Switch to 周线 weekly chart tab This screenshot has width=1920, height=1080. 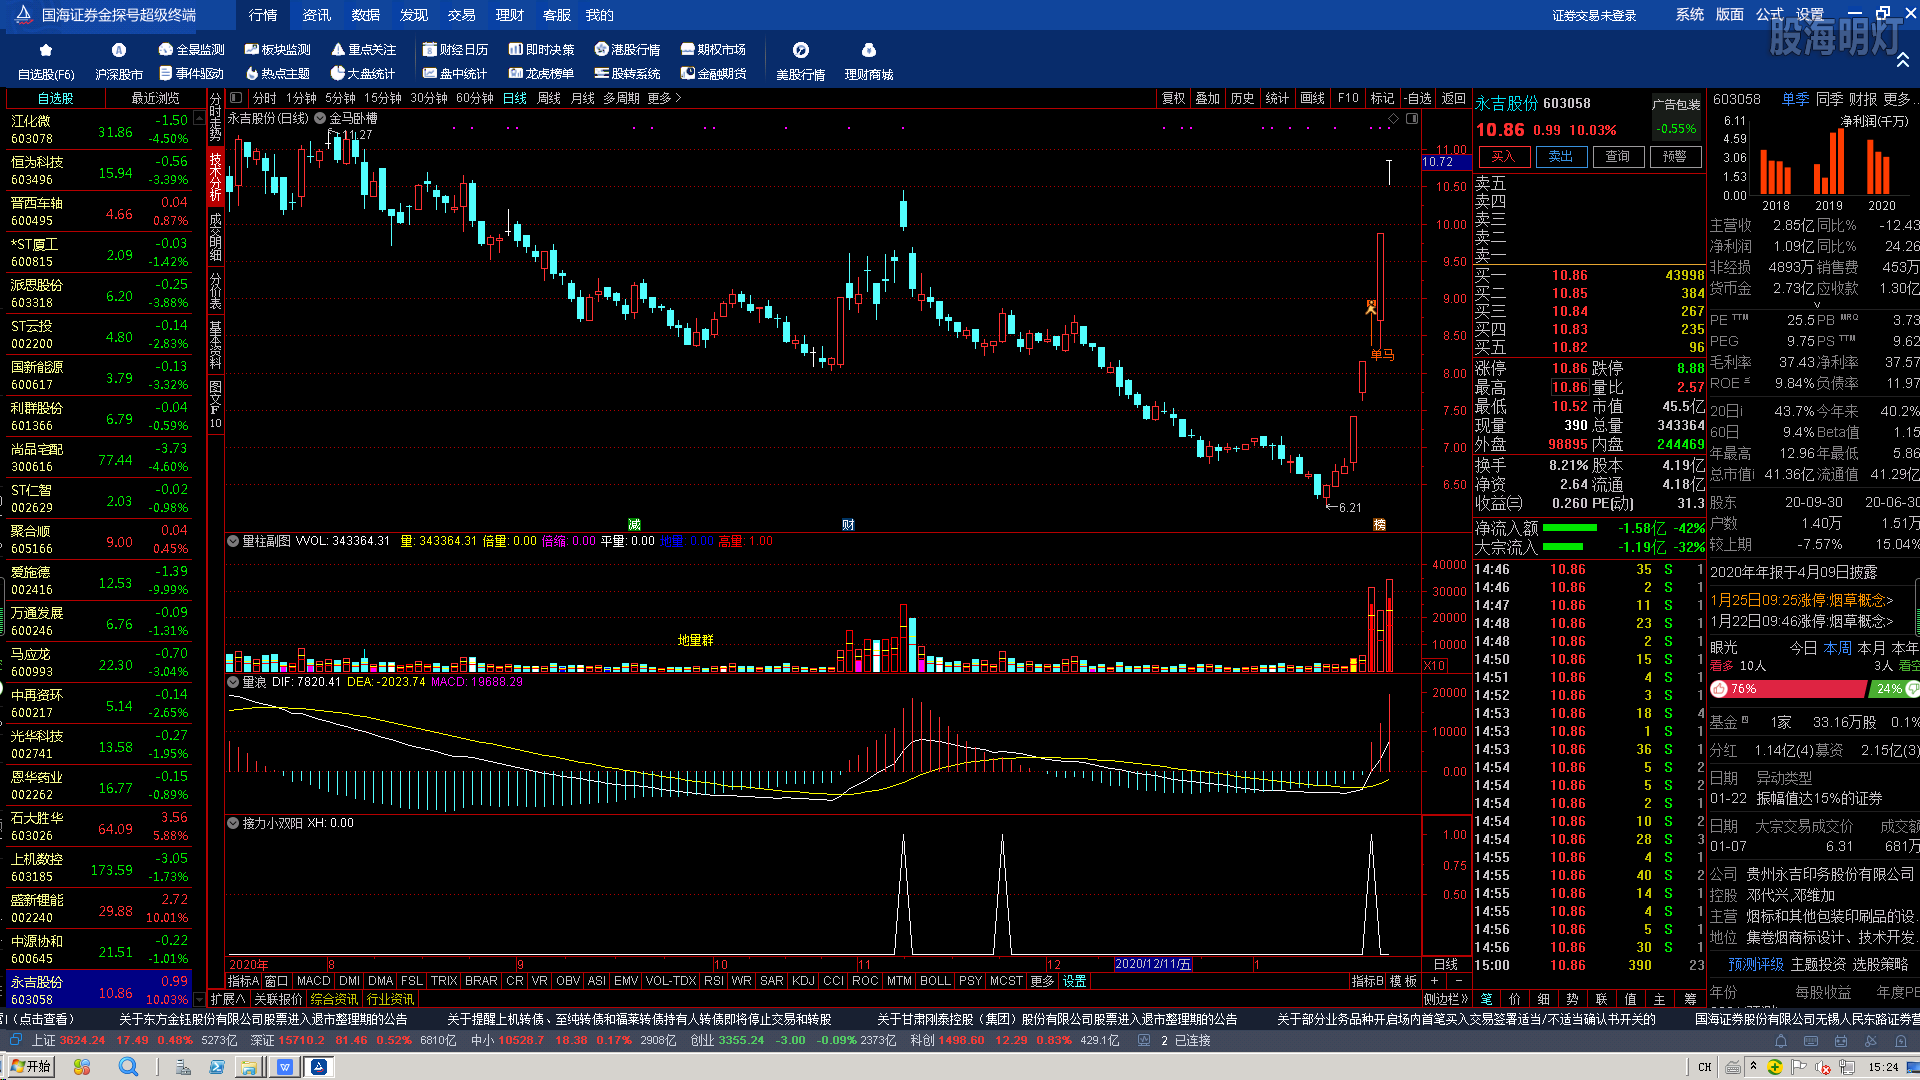point(549,98)
